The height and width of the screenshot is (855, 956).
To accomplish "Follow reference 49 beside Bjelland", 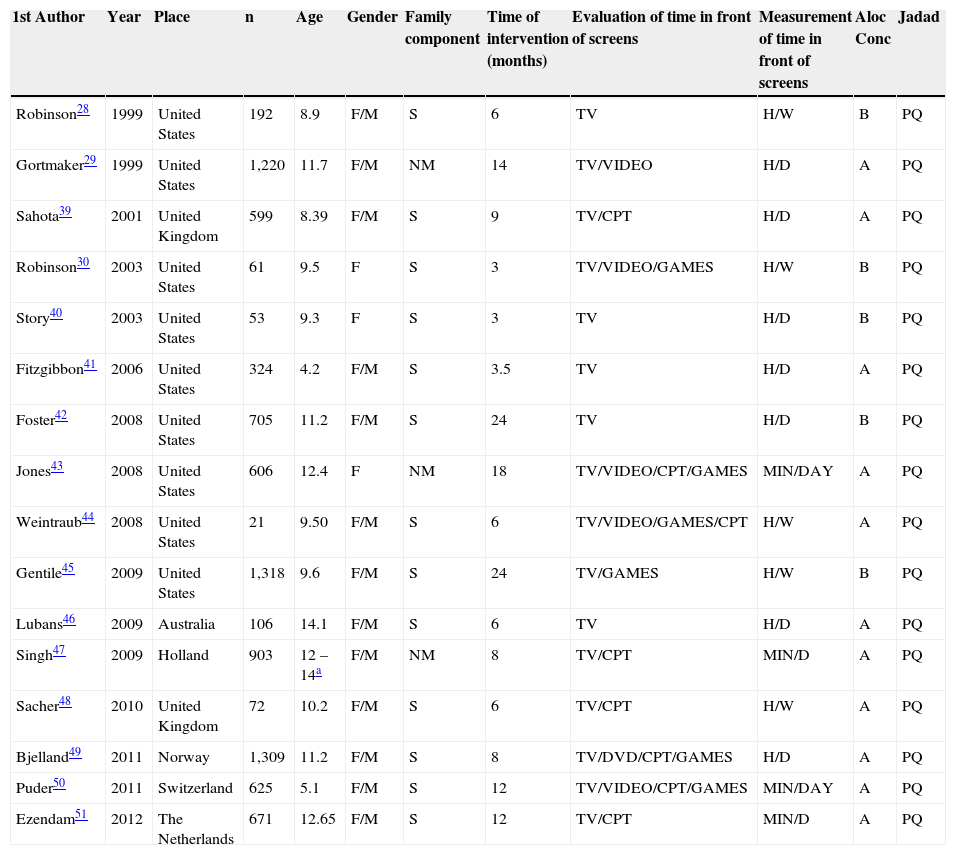I will [x=76, y=753].
